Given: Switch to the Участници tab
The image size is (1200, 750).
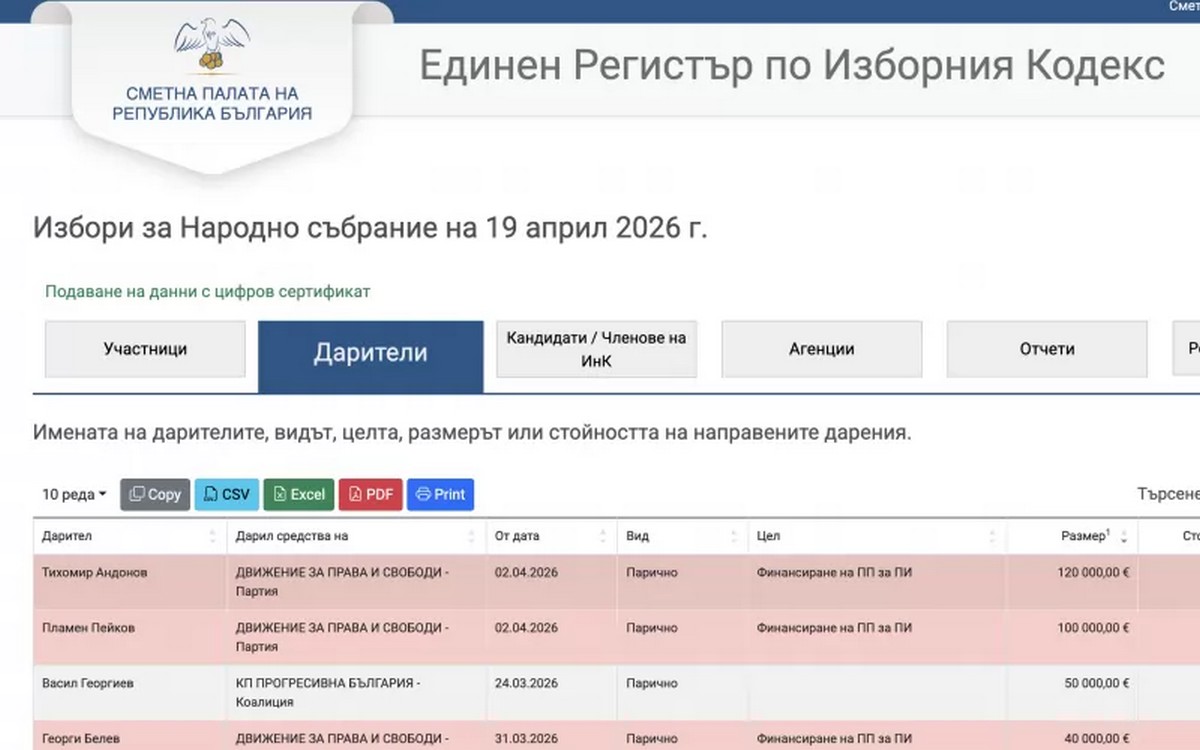Looking at the screenshot, I should [145, 349].
